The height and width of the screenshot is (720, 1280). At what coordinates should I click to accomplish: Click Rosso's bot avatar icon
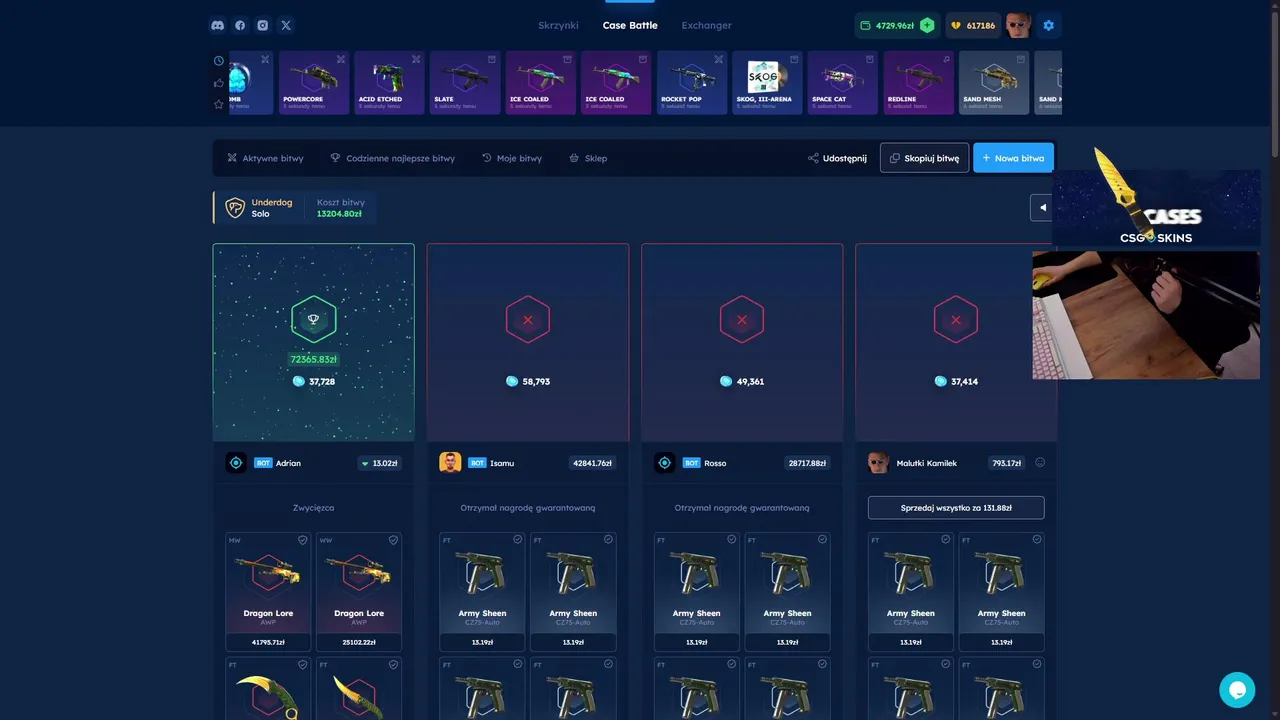click(x=664, y=462)
